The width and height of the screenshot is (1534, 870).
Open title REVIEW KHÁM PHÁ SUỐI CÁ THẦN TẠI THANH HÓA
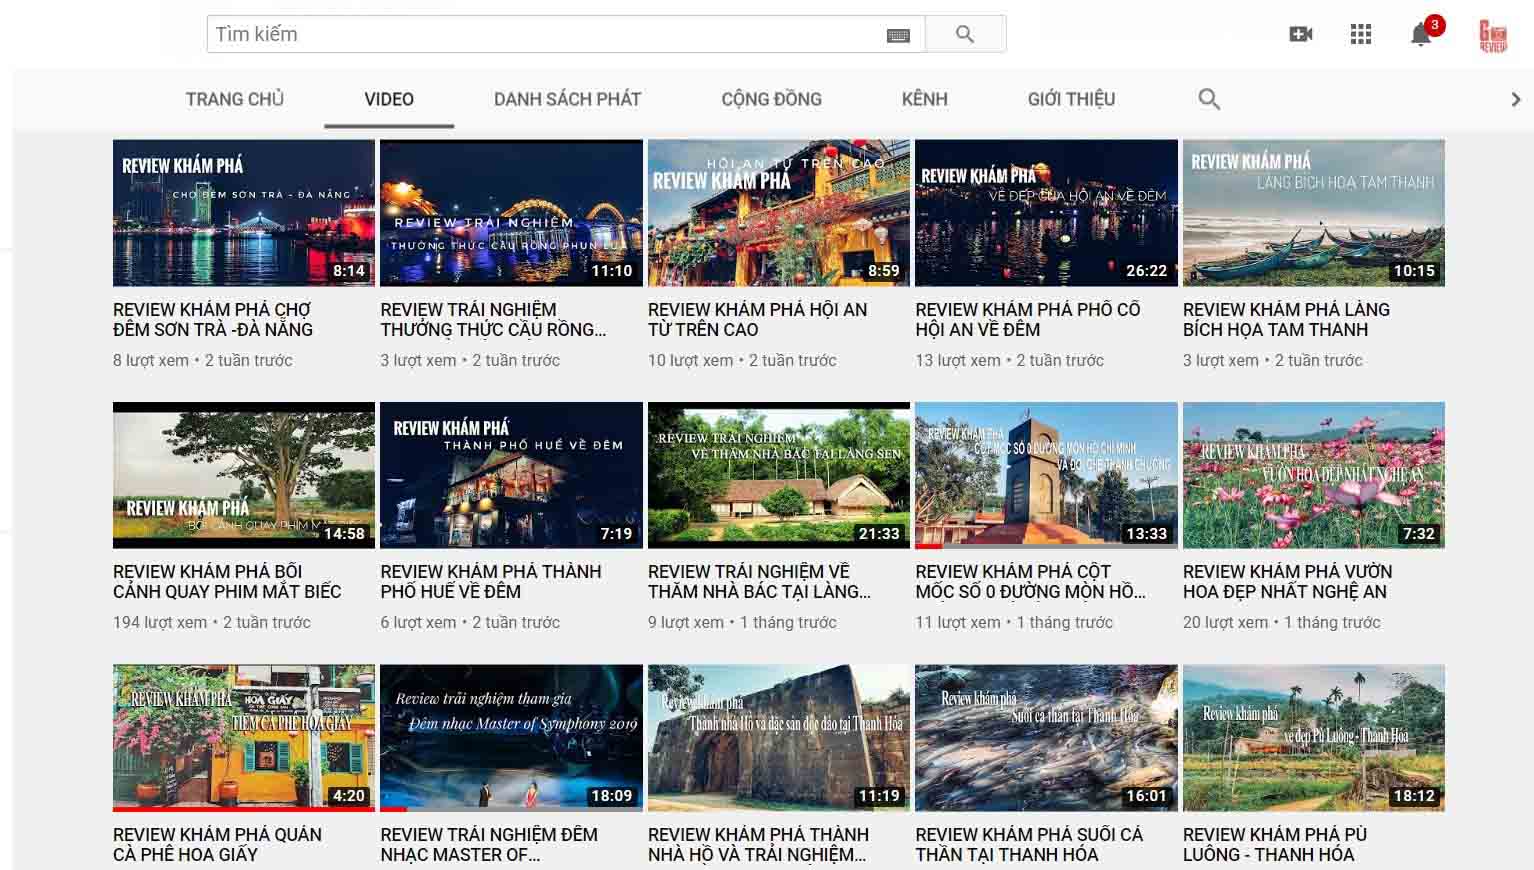(1029, 844)
